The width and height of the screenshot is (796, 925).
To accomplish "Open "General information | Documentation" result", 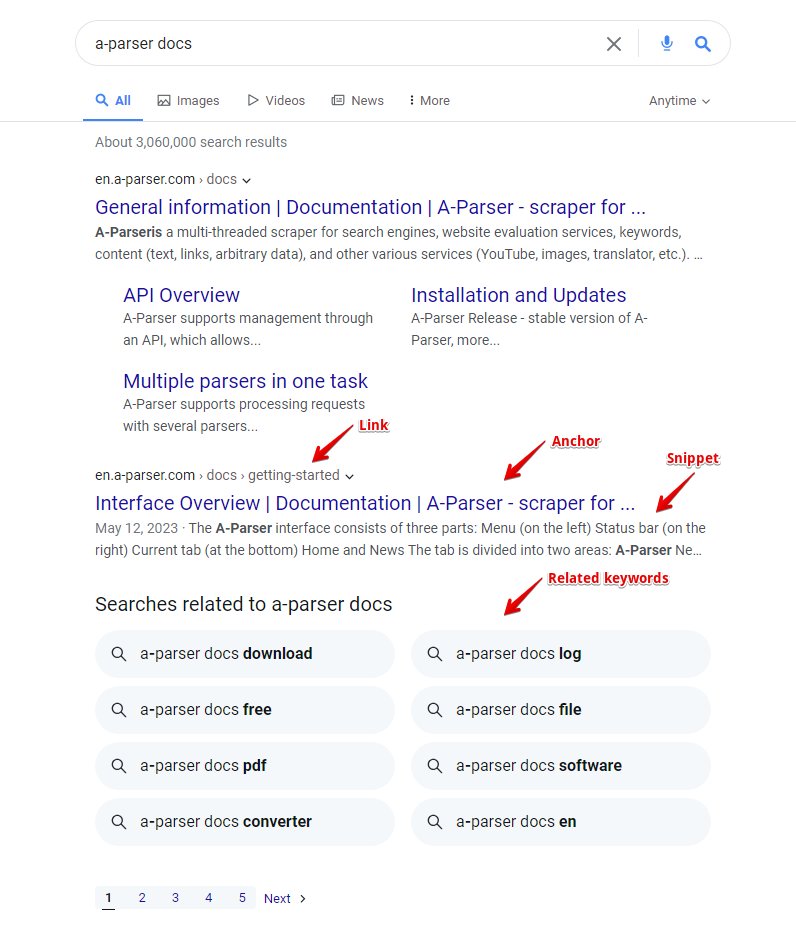I will 370,208.
